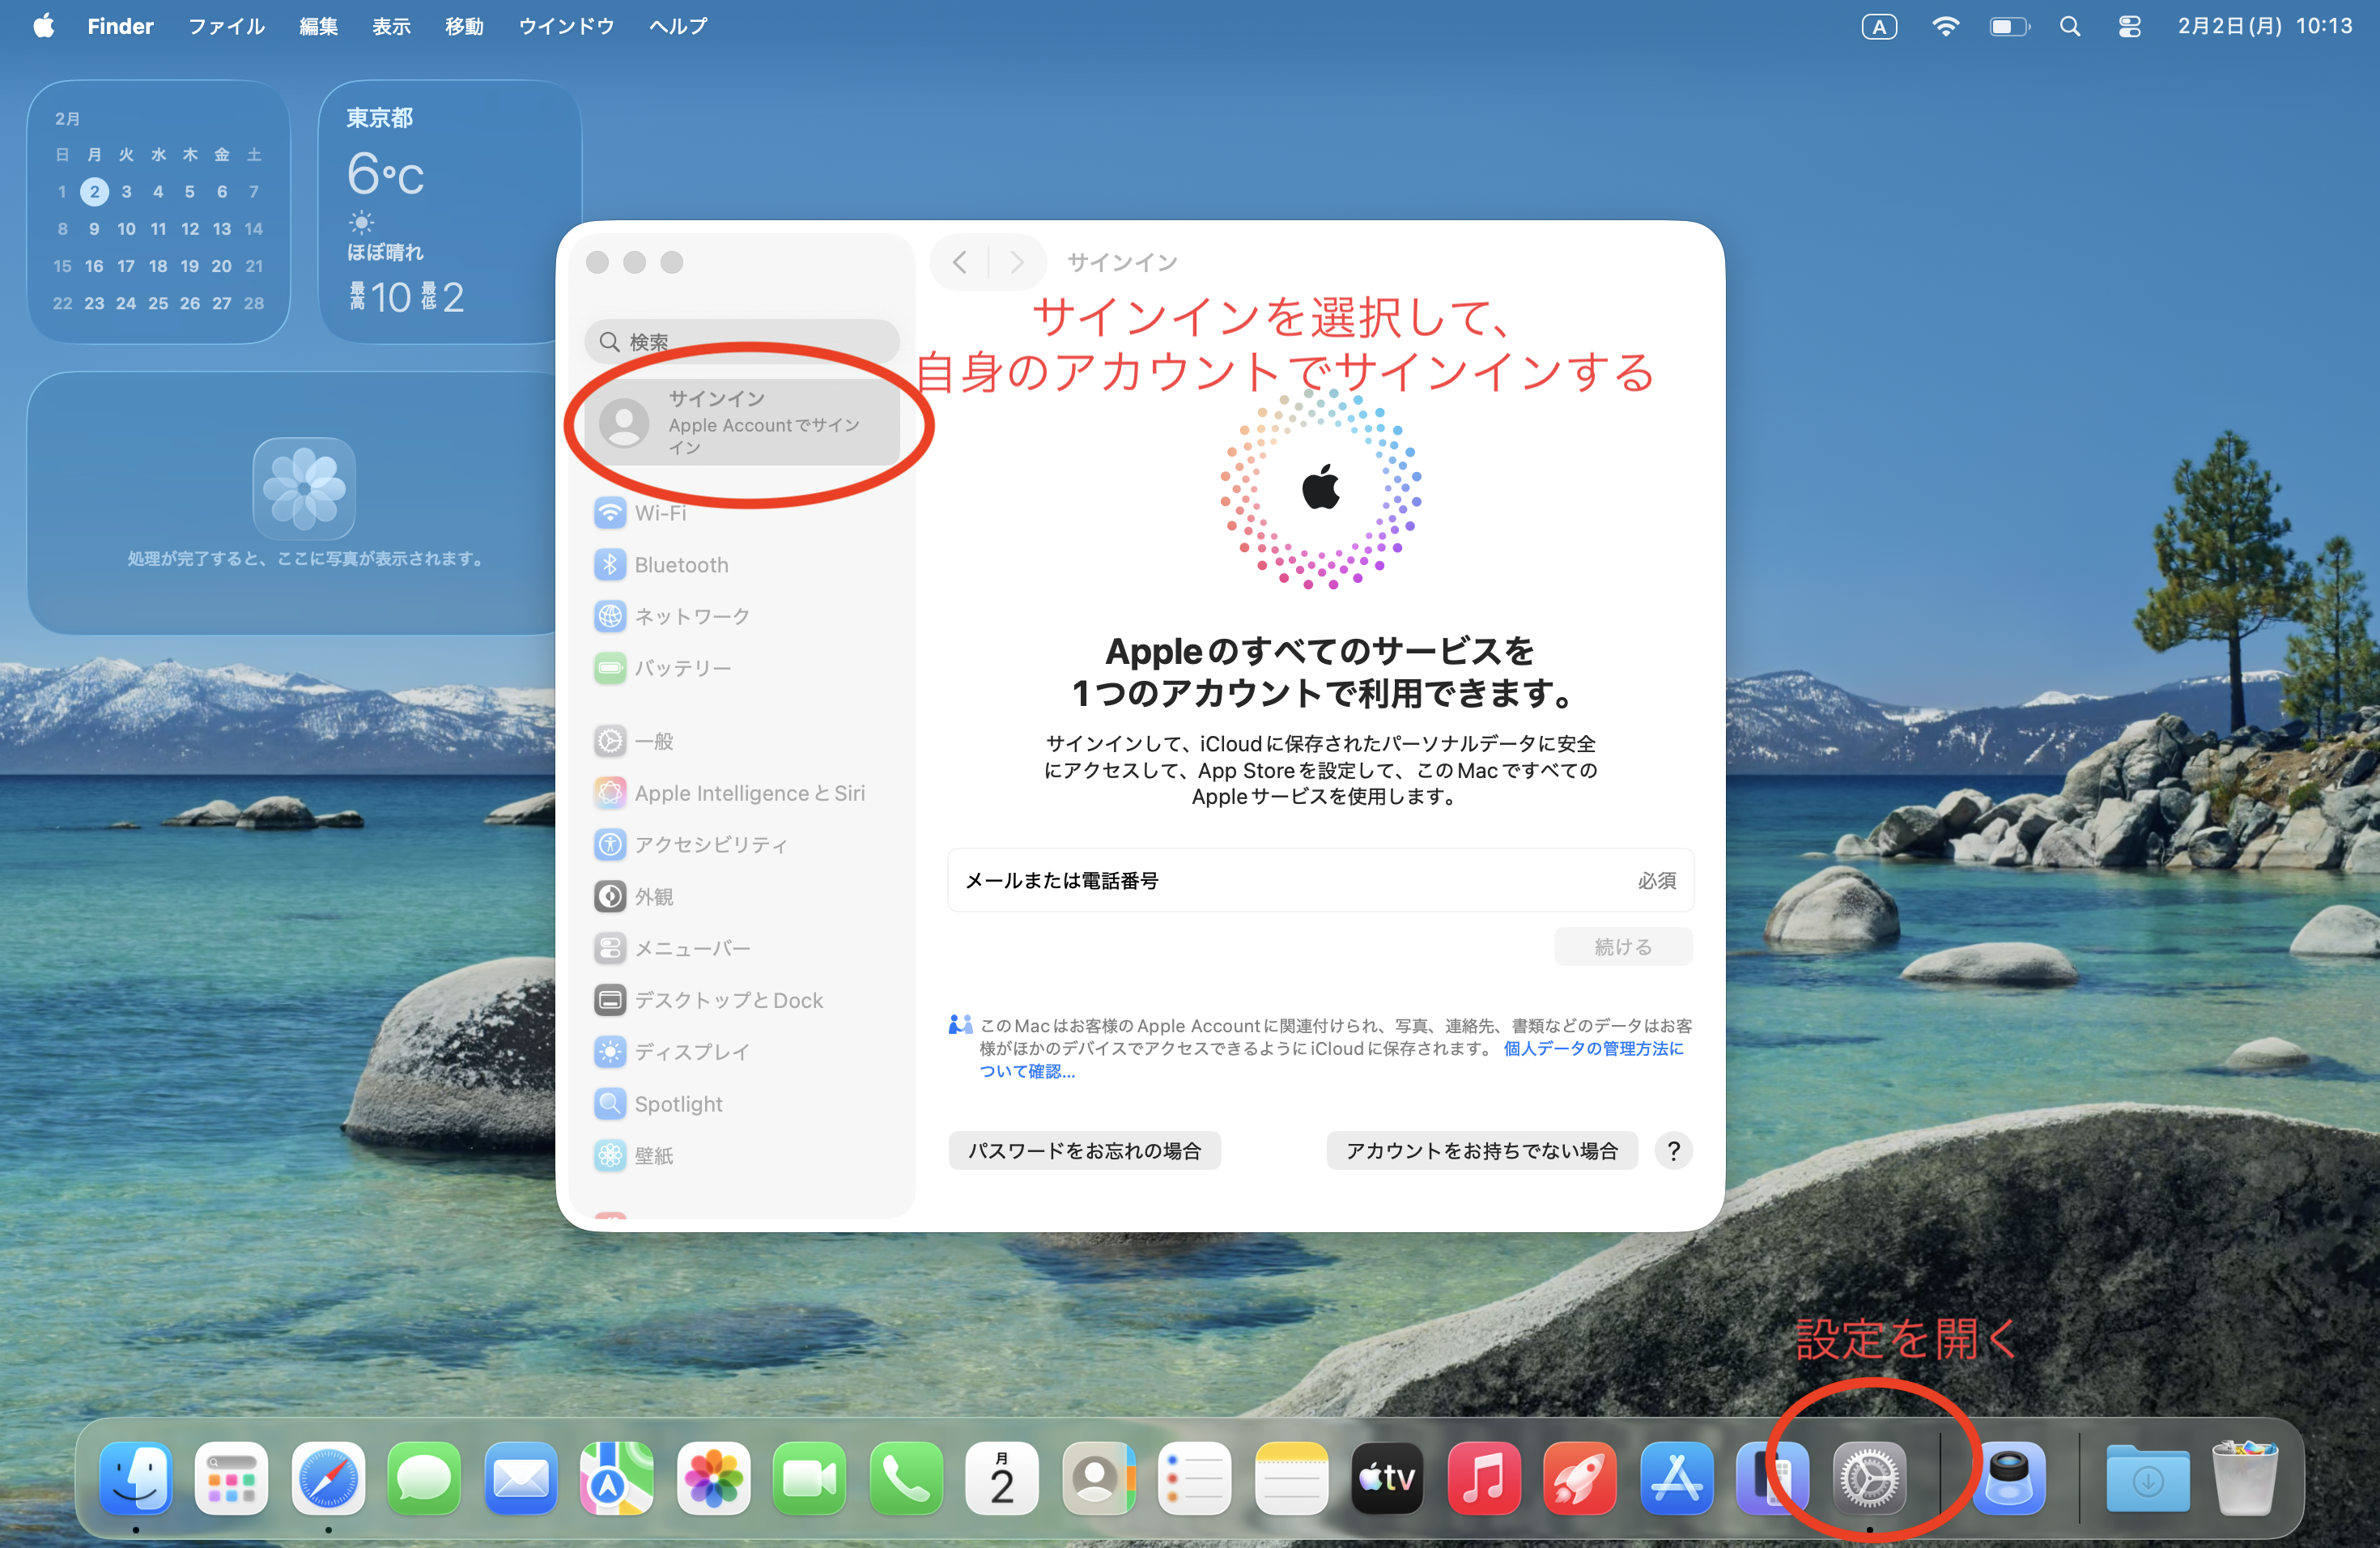Launch the Apple TV app from Dock
Screen dimensions: 2380x1548
1388,1477
